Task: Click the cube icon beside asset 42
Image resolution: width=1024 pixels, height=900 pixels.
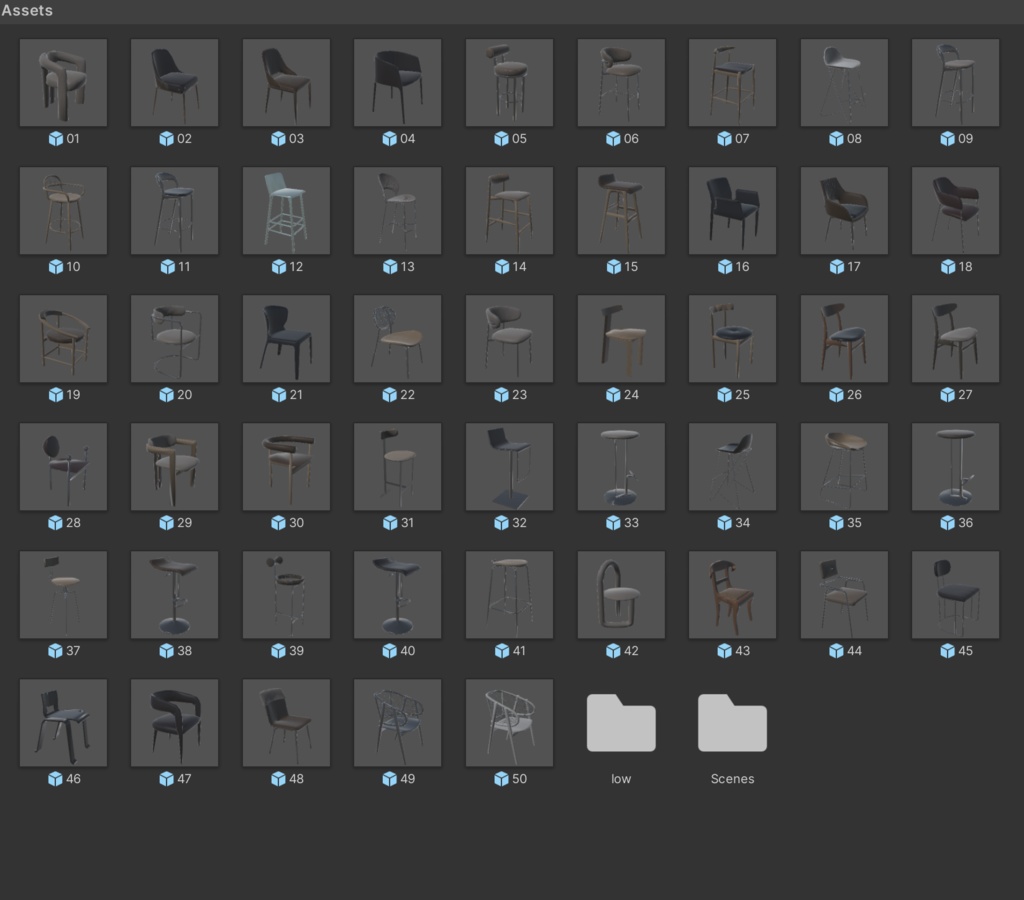Action: [x=614, y=650]
